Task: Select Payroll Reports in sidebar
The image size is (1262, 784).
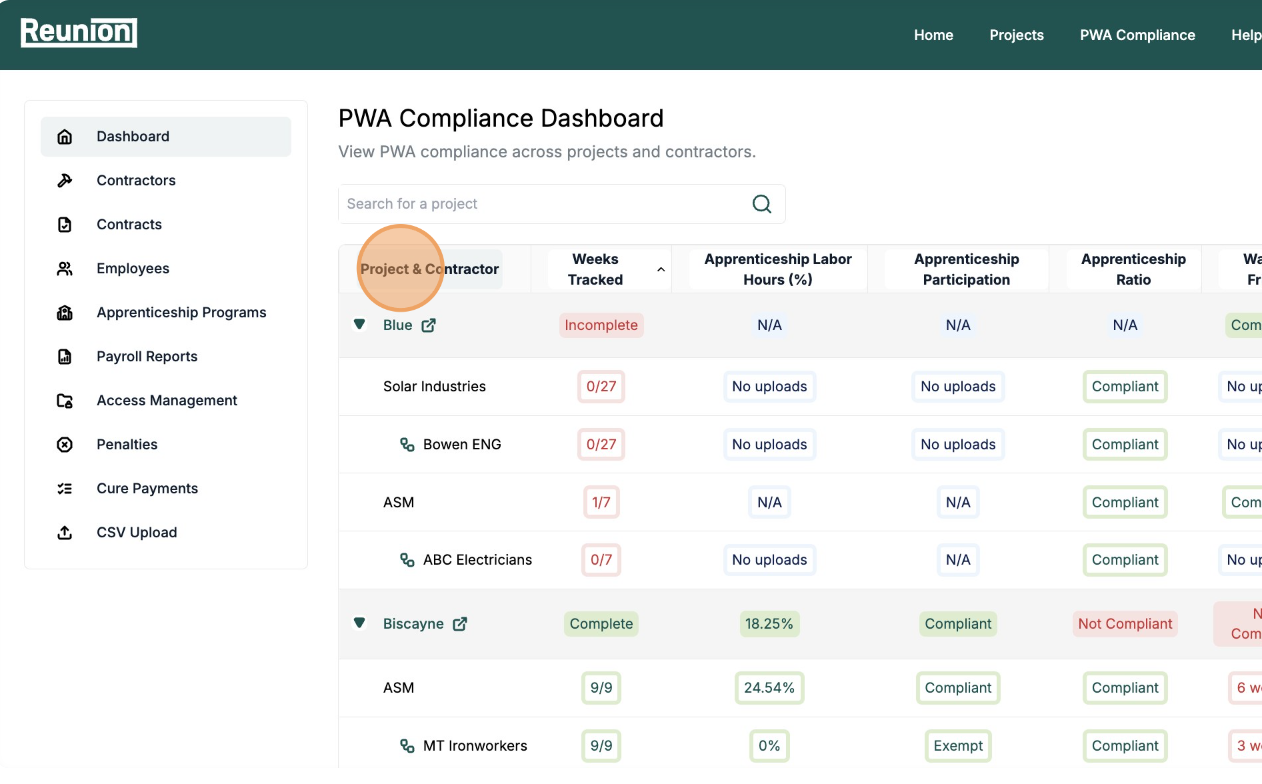Action: point(147,357)
